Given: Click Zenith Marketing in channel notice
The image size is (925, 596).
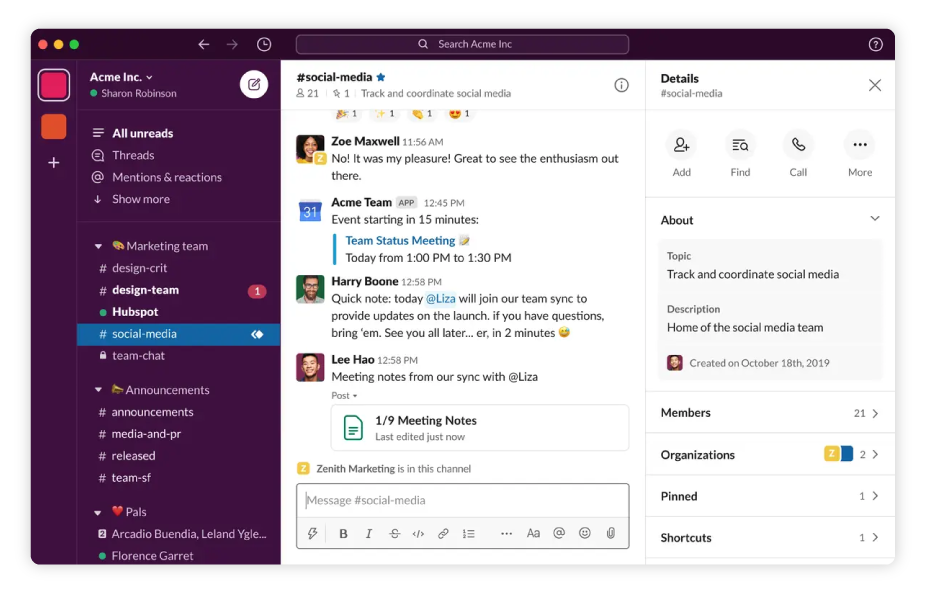Looking at the screenshot, I should 355,469.
